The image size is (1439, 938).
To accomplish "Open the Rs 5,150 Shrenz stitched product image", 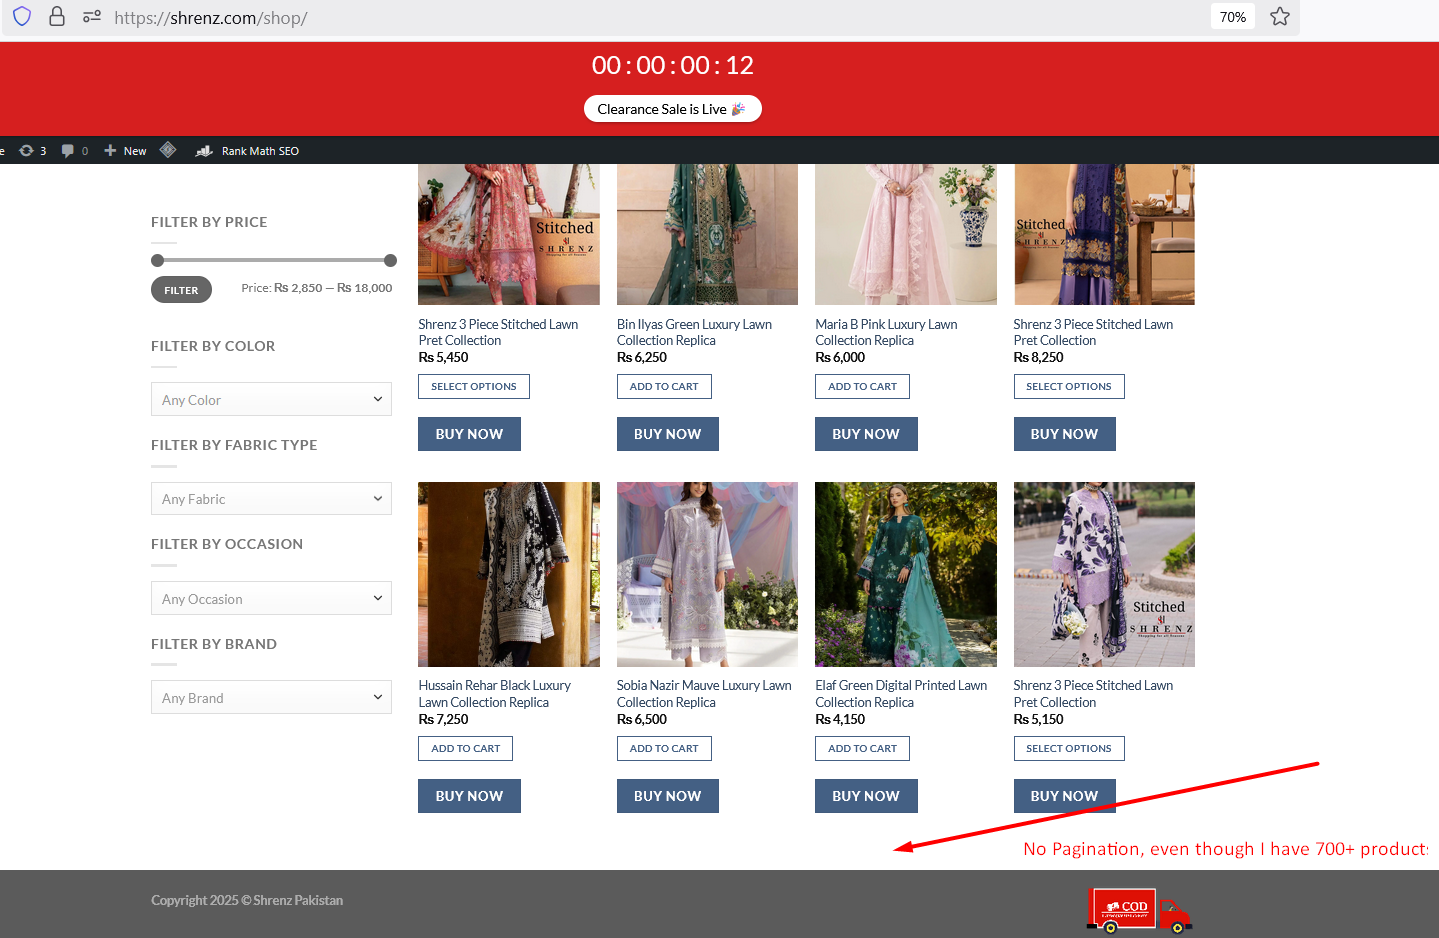I will (1104, 574).
